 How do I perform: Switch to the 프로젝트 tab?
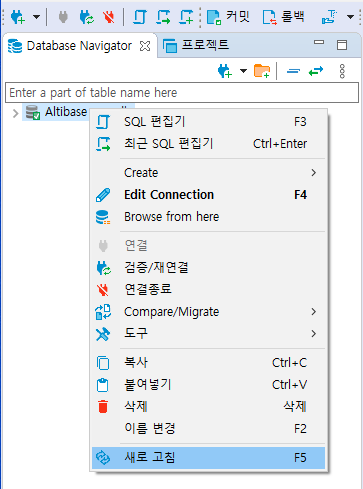click(x=196, y=45)
